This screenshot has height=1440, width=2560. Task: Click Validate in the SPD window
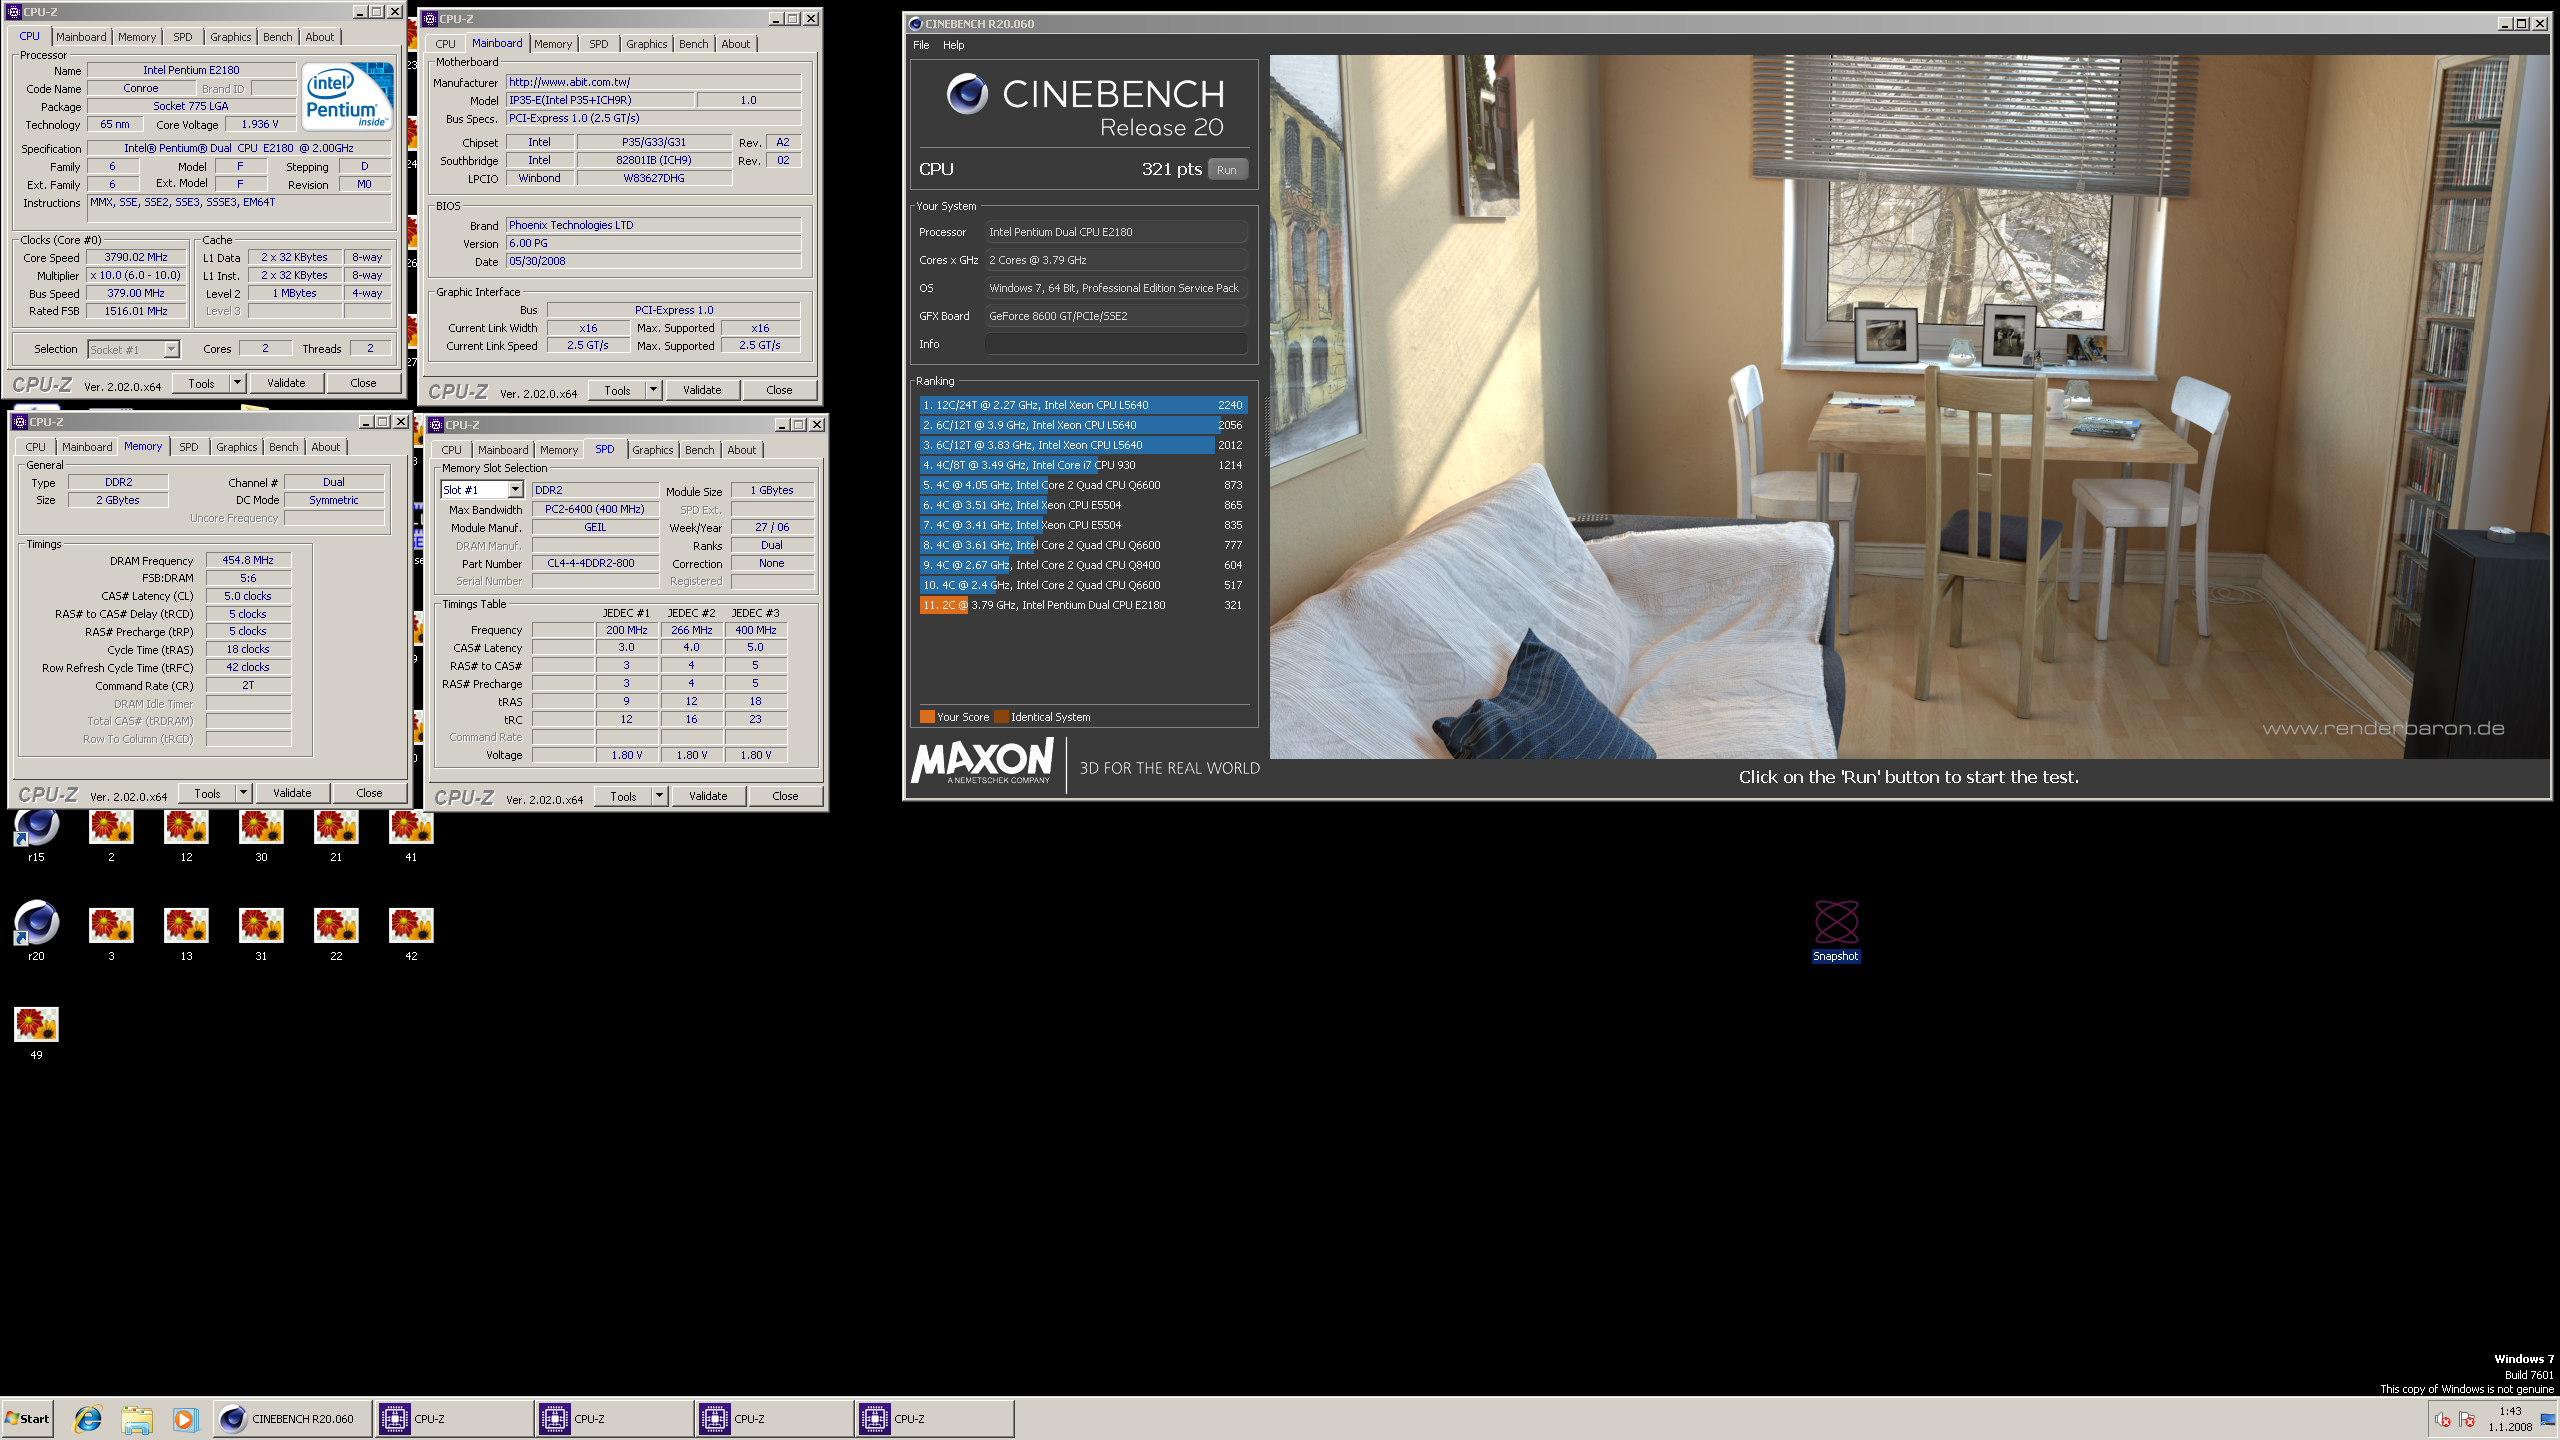click(708, 796)
